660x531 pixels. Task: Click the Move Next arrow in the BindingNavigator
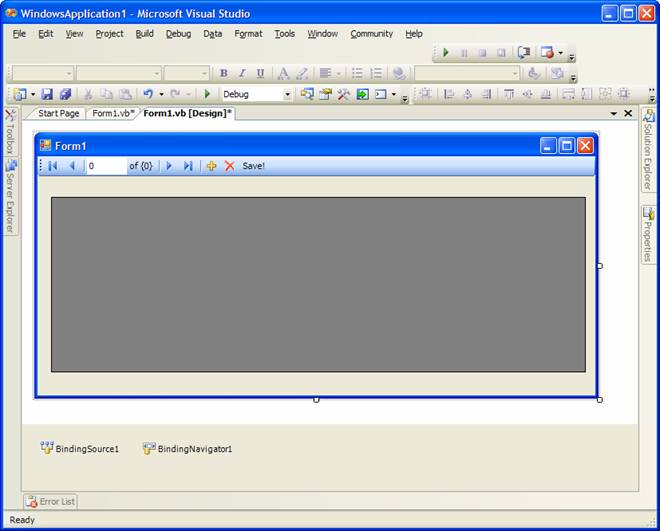169,166
